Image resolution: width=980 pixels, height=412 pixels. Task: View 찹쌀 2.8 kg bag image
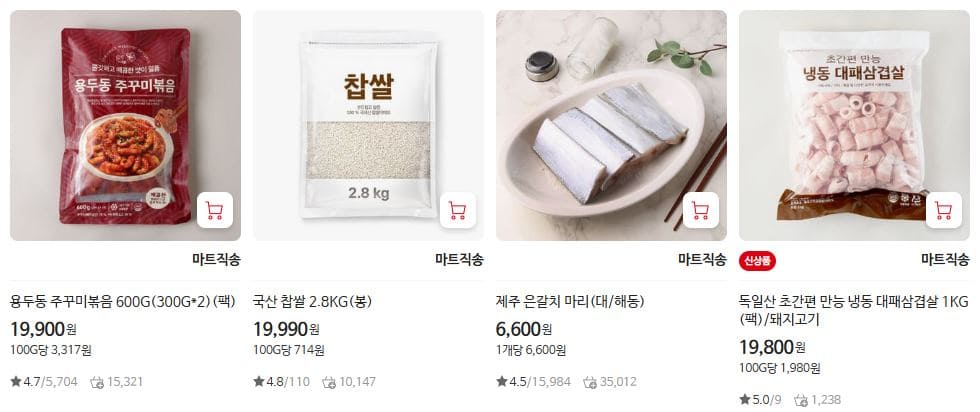[368, 125]
